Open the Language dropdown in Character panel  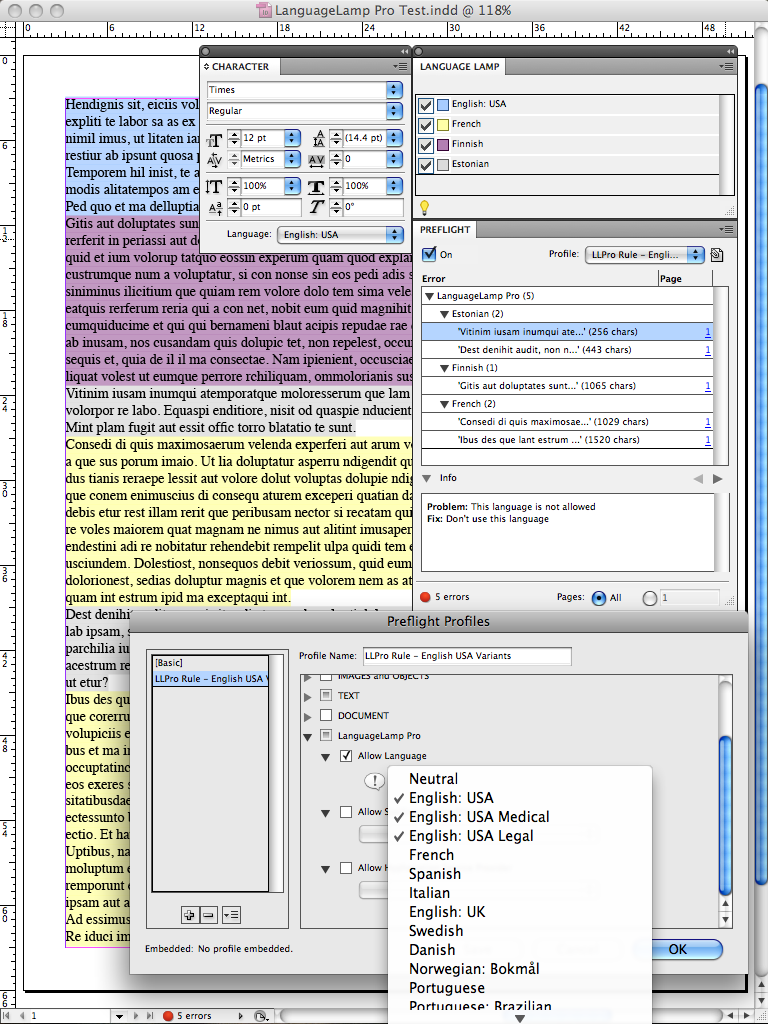340,235
